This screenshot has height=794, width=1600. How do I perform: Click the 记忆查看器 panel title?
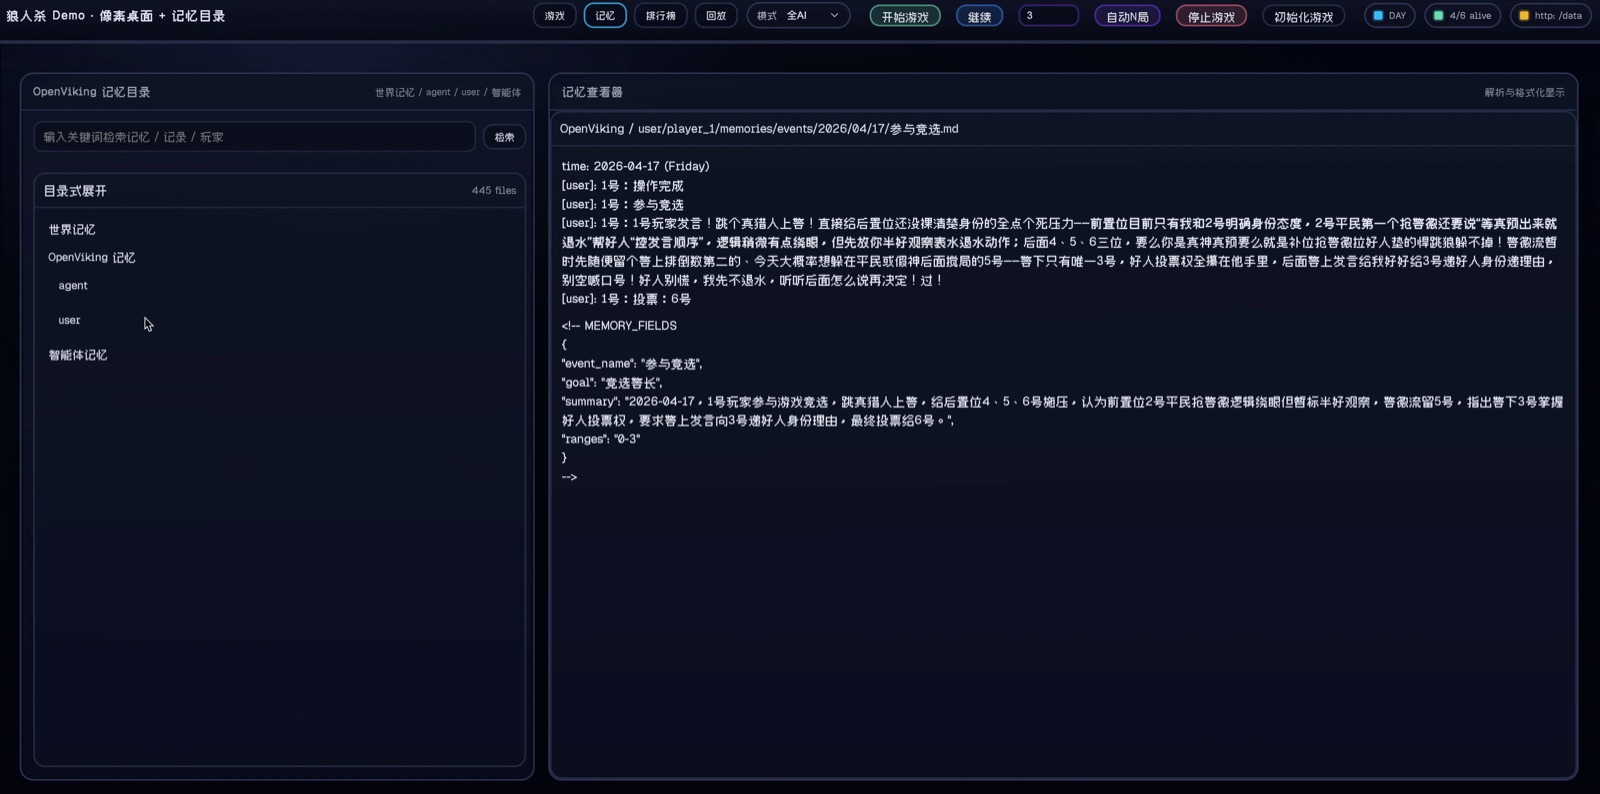click(592, 92)
